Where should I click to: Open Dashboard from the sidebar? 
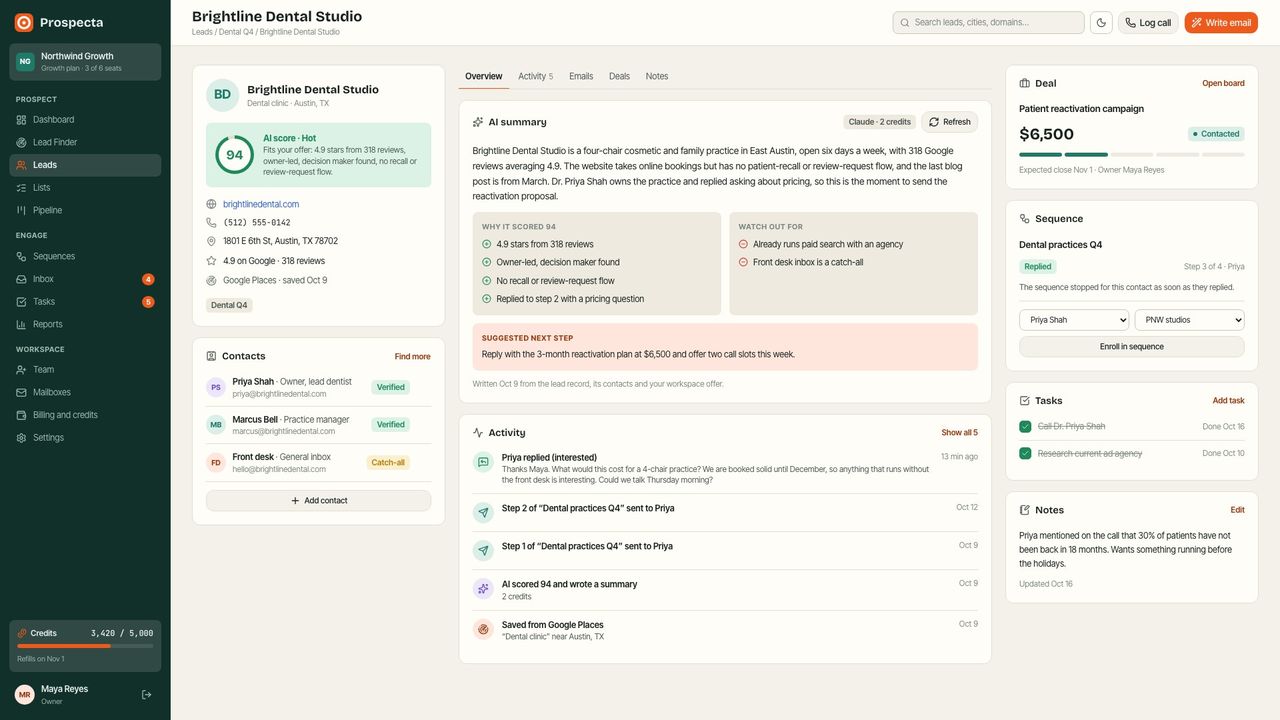[x=85, y=120]
